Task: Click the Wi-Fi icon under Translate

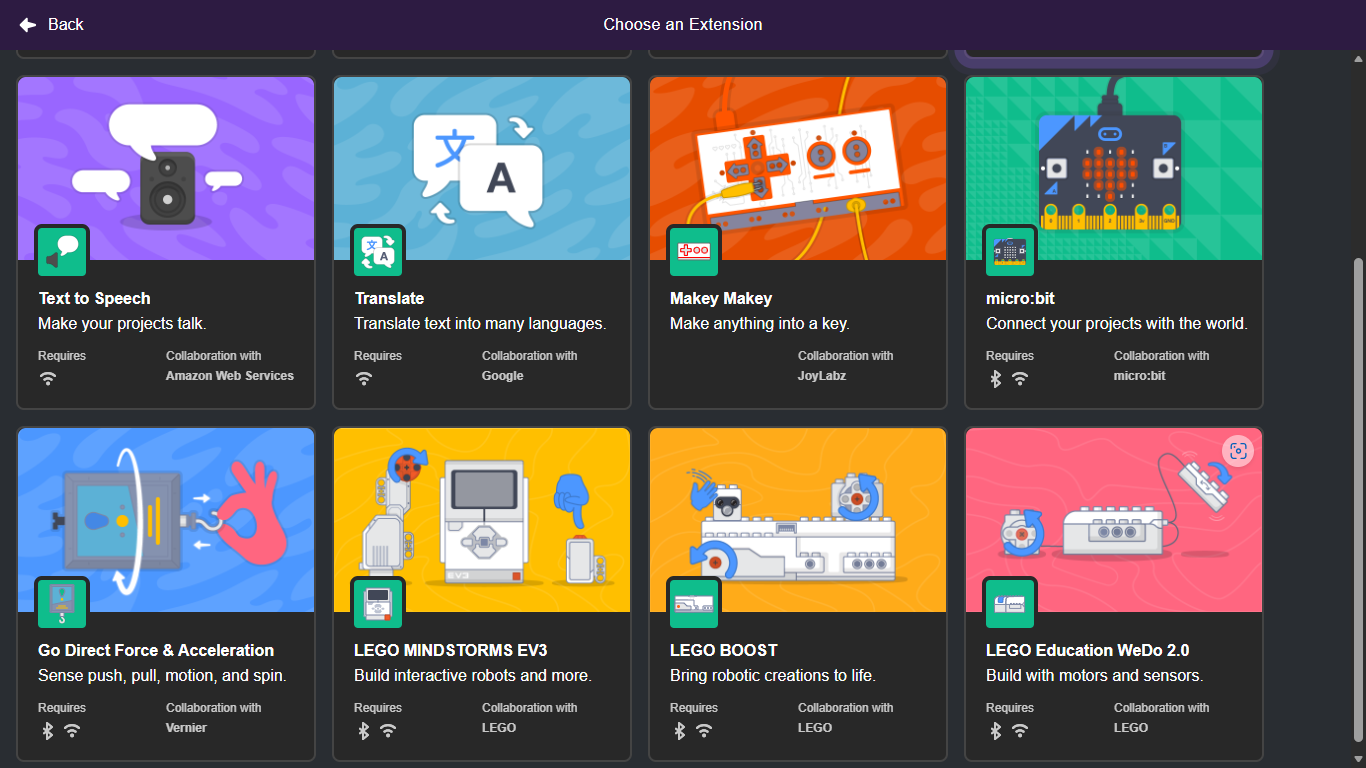Action: click(364, 379)
